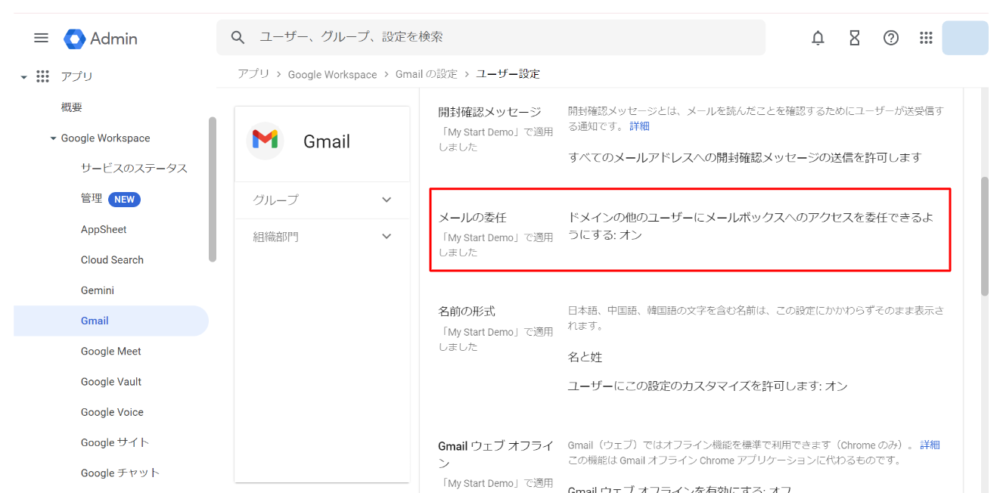The image size is (1000, 493).
Task: Click ユーザー設定 breadcrumb text
Action: (x=508, y=74)
